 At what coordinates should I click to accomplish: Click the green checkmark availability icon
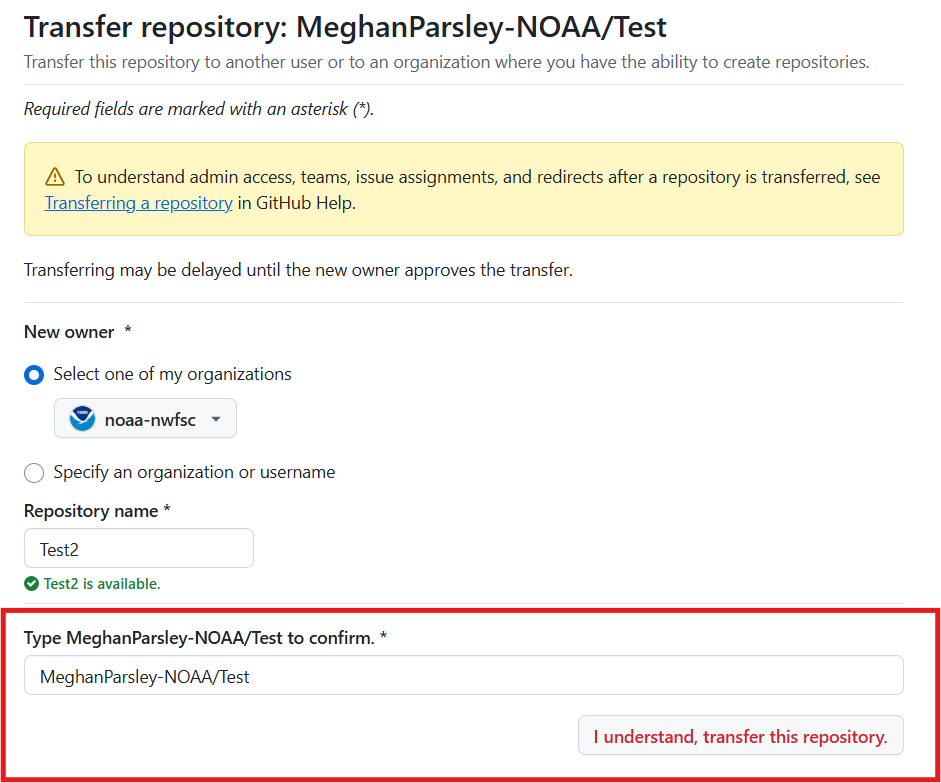click(31, 583)
